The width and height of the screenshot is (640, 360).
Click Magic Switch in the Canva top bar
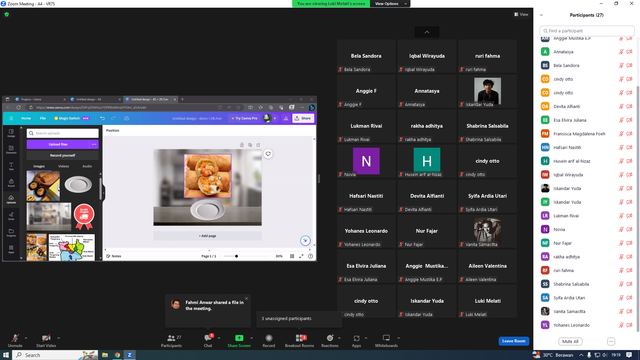(x=71, y=118)
